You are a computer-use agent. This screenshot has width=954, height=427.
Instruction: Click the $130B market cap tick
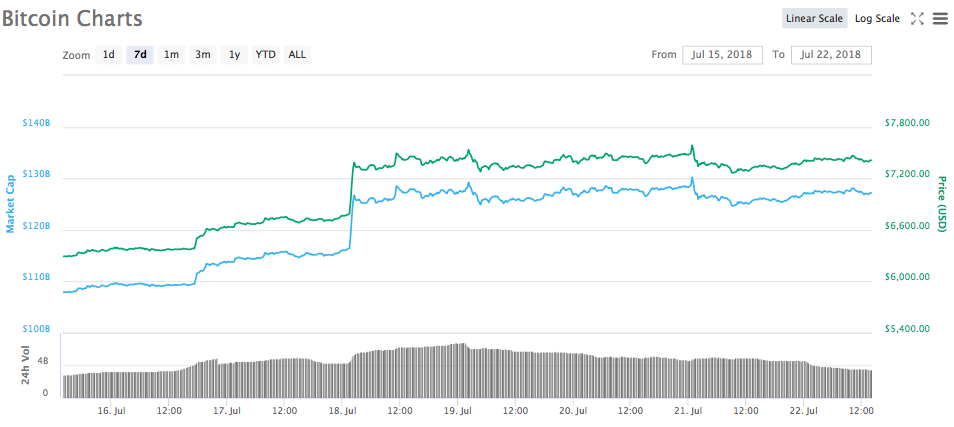tap(35, 174)
